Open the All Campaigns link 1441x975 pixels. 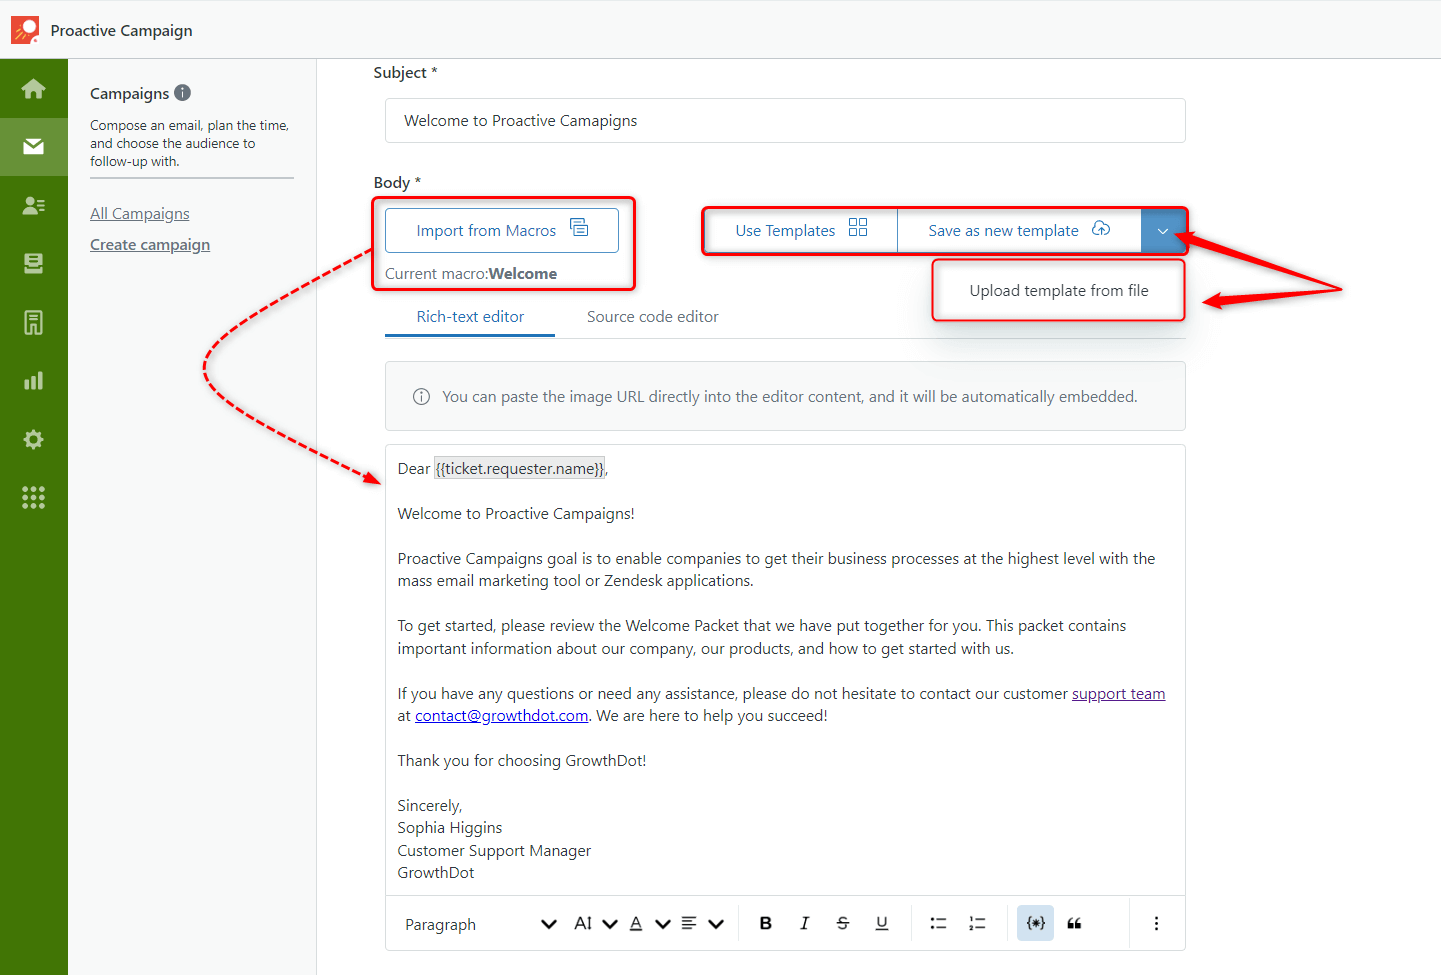click(x=140, y=213)
